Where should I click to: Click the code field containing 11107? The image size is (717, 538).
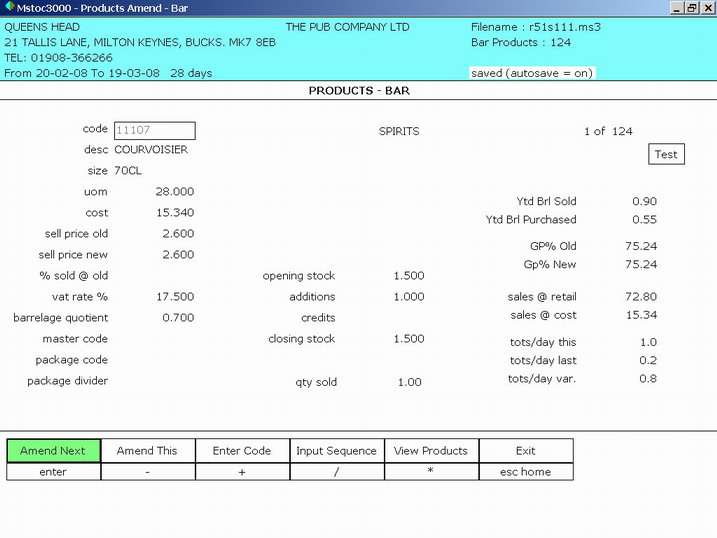point(154,130)
